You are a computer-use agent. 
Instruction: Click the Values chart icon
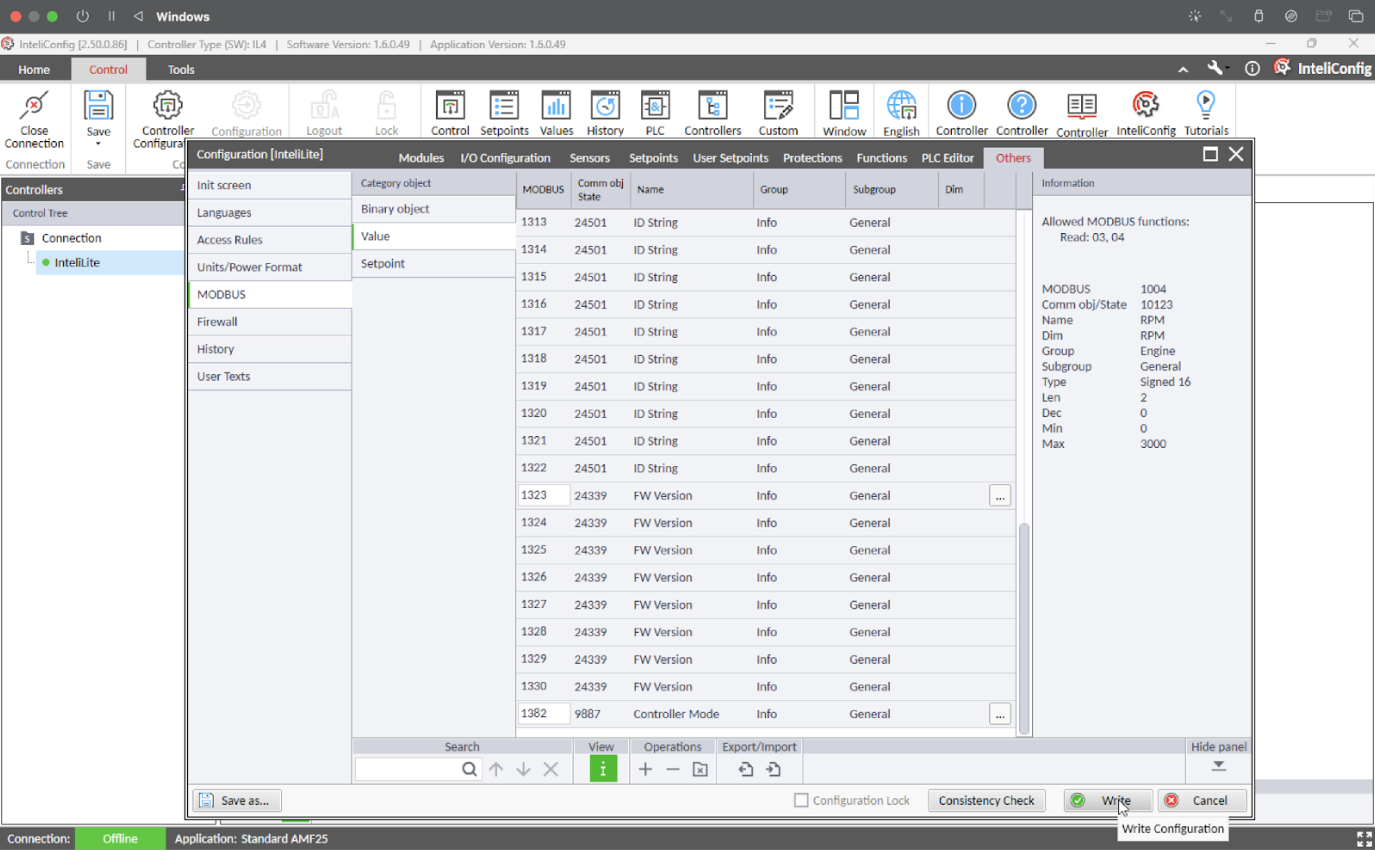pyautogui.click(x=556, y=106)
